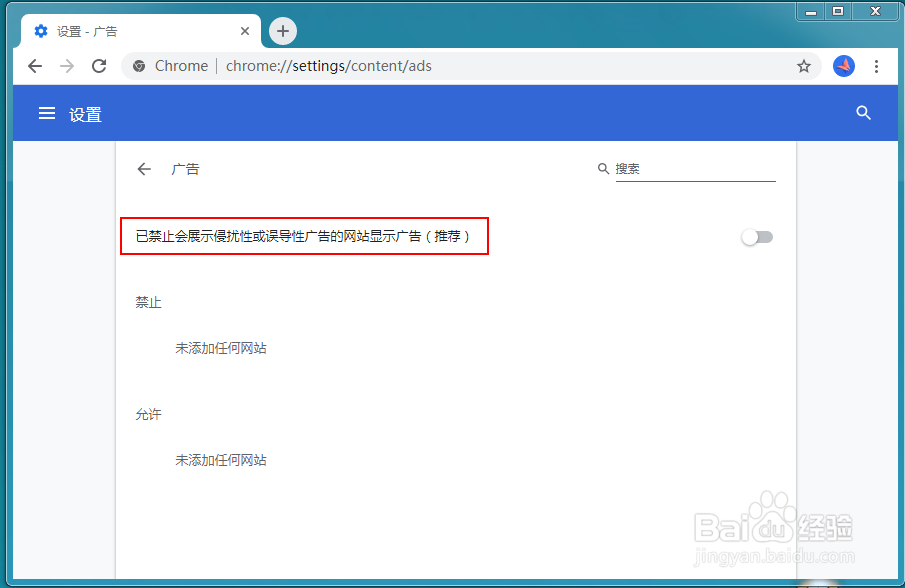The image size is (905, 588).
Task: Click the 已禁止会展示侵扰性 ads setting label
Action: (303, 236)
